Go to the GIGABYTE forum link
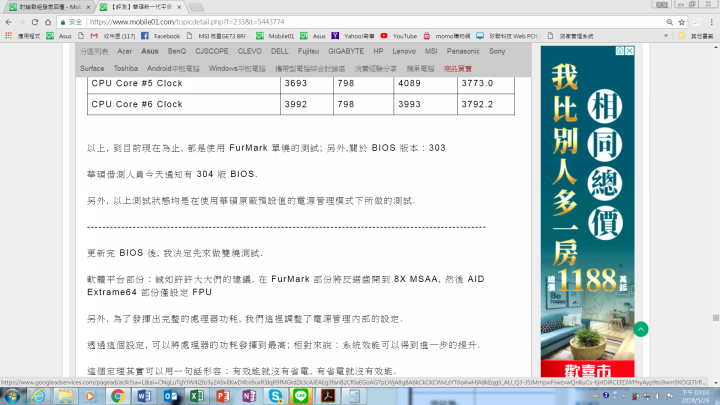This screenshot has height=405, width=720. click(346, 51)
